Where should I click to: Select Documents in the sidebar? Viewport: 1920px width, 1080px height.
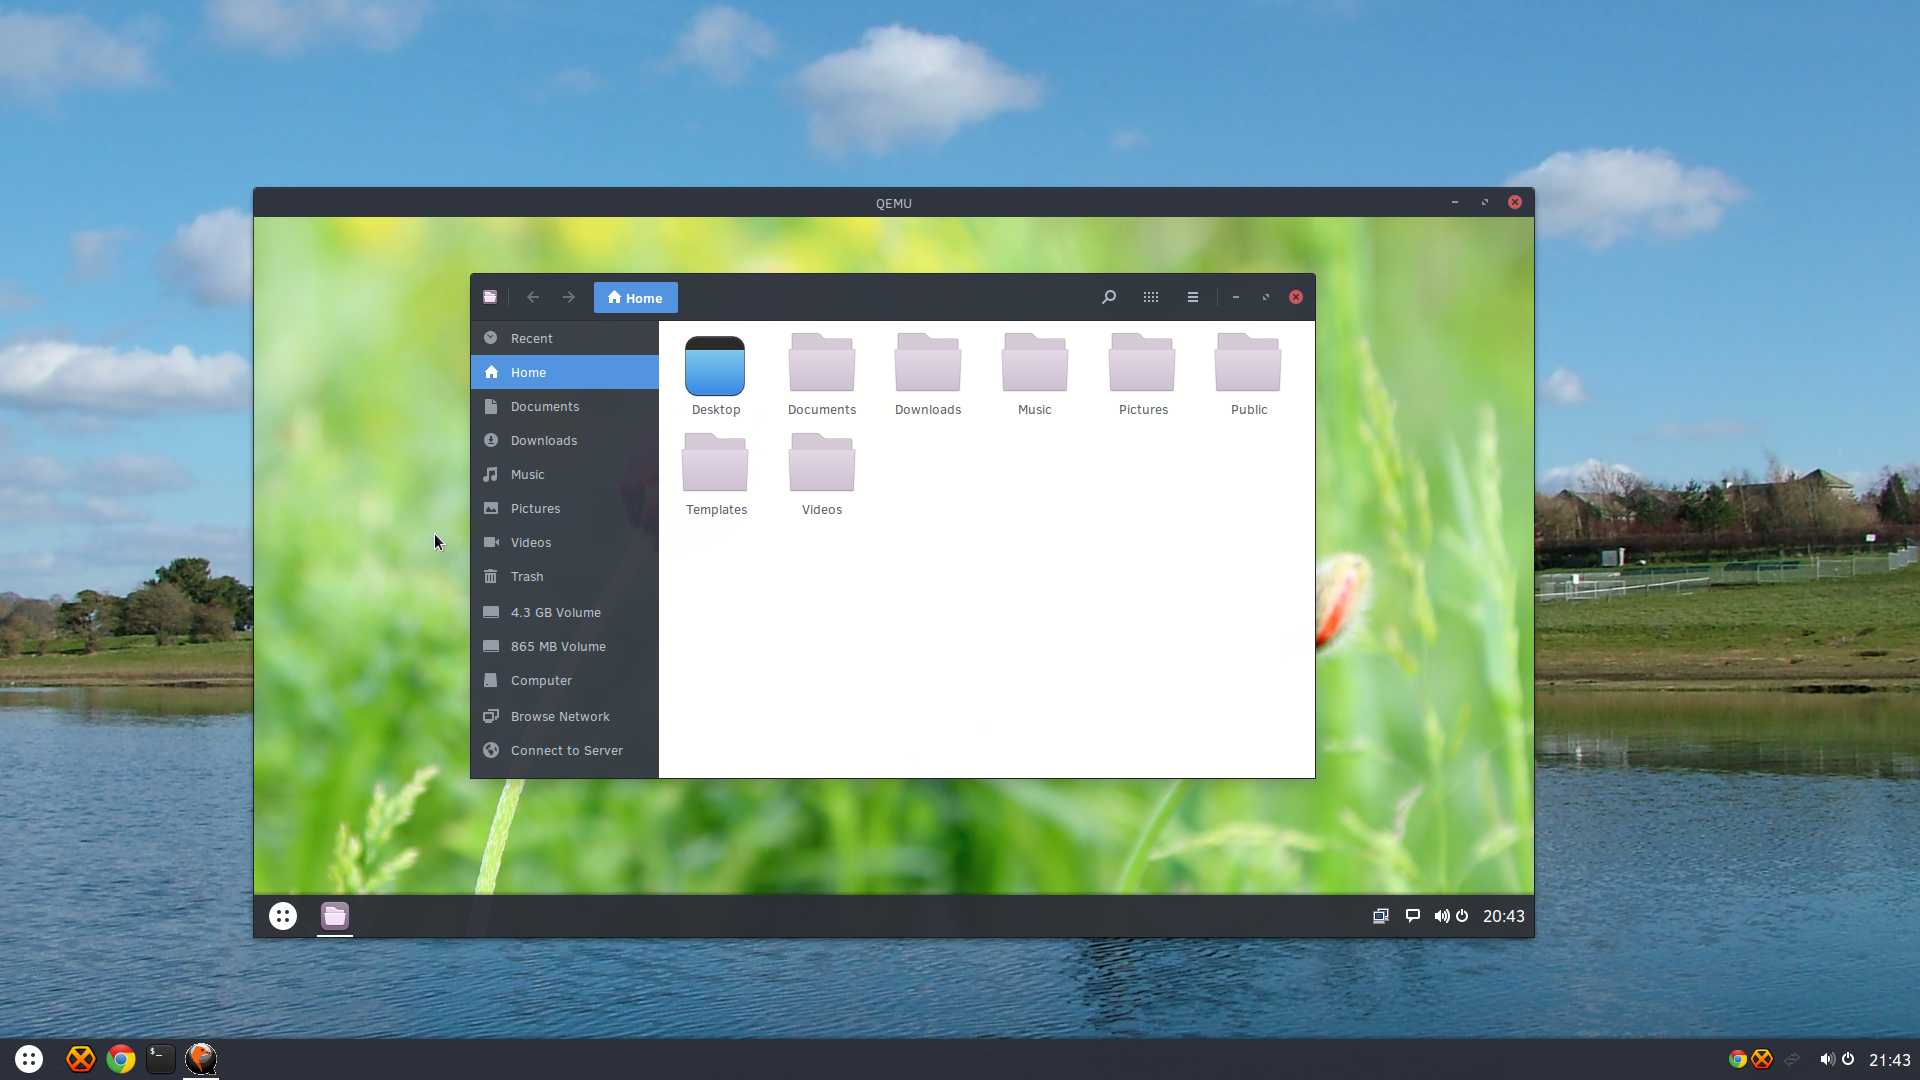564,406
